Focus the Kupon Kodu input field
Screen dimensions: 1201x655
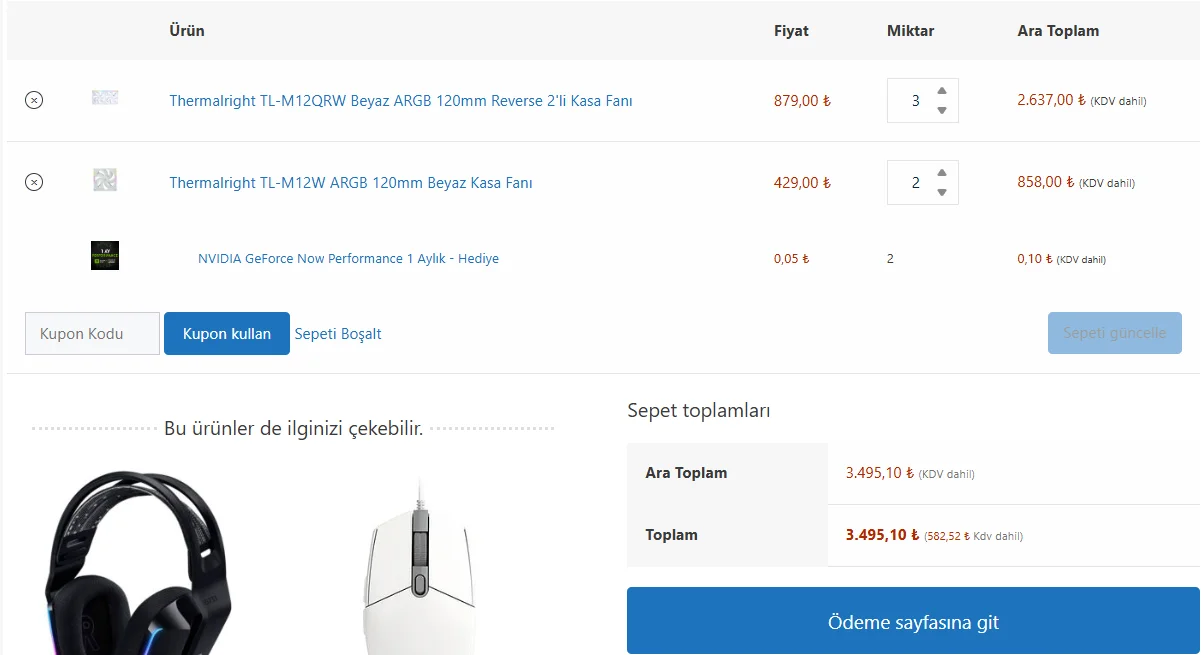click(x=92, y=334)
